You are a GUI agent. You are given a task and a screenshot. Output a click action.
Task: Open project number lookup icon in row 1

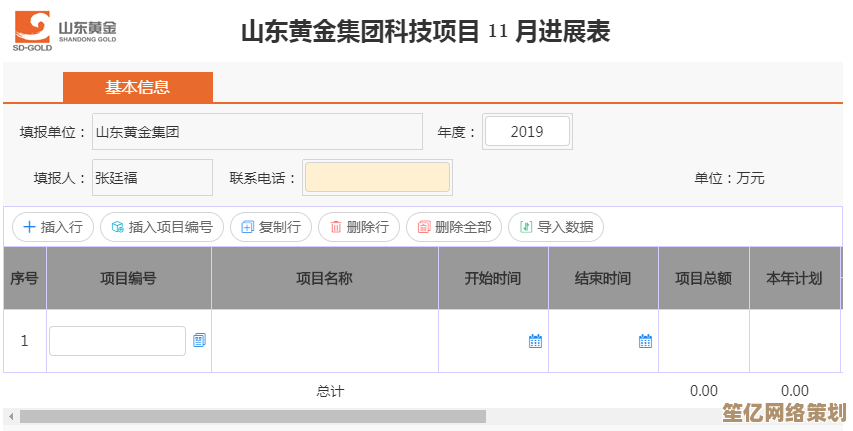point(200,341)
